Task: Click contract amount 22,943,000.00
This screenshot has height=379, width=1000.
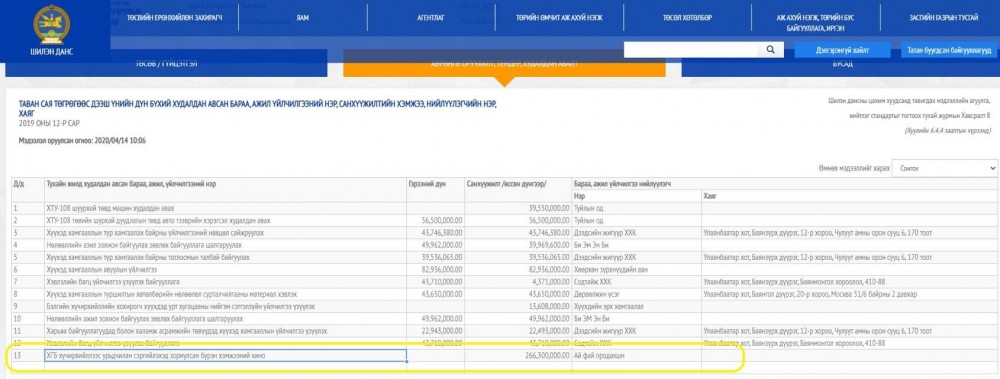Action: [442, 331]
